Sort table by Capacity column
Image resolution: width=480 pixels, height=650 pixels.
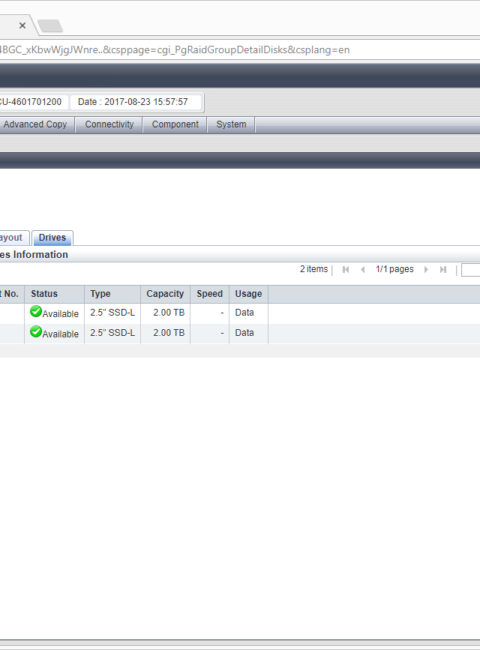pos(165,294)
